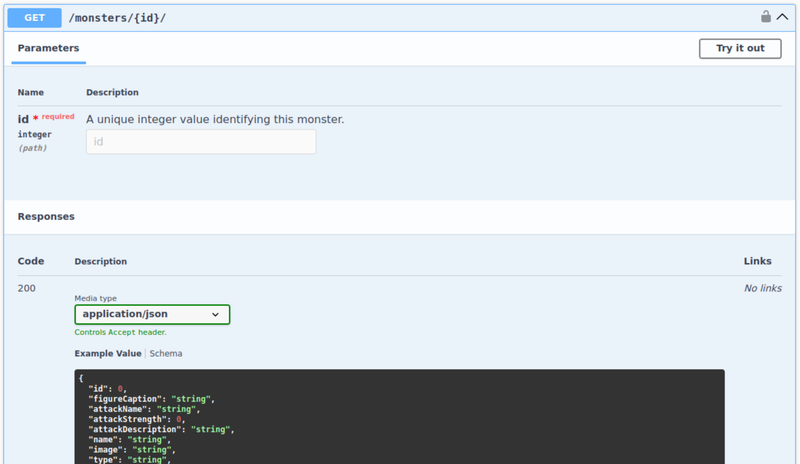
Task: Collapse the GET monsters endpoint with the chevron
Action: pyautogui.click(x=782, y=17)
